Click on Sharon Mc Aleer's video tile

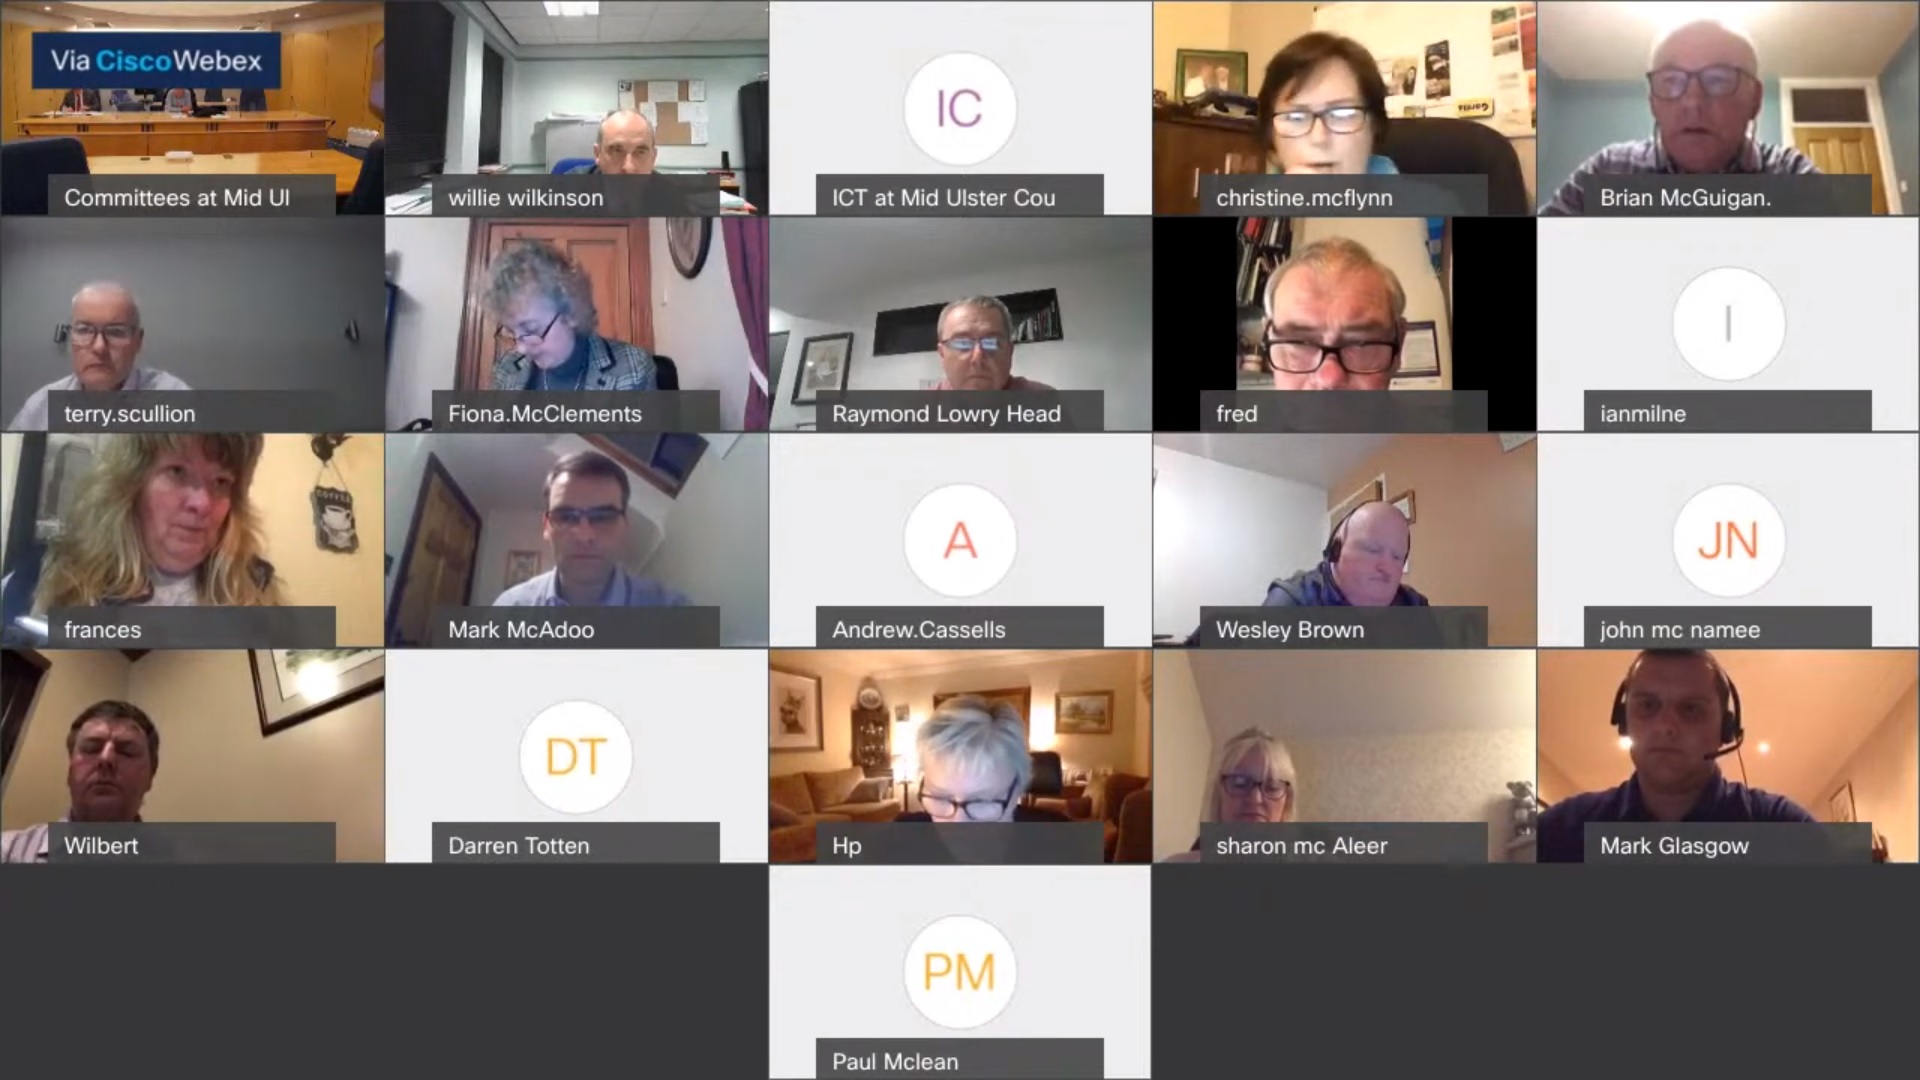click(x=1344, y=757)
